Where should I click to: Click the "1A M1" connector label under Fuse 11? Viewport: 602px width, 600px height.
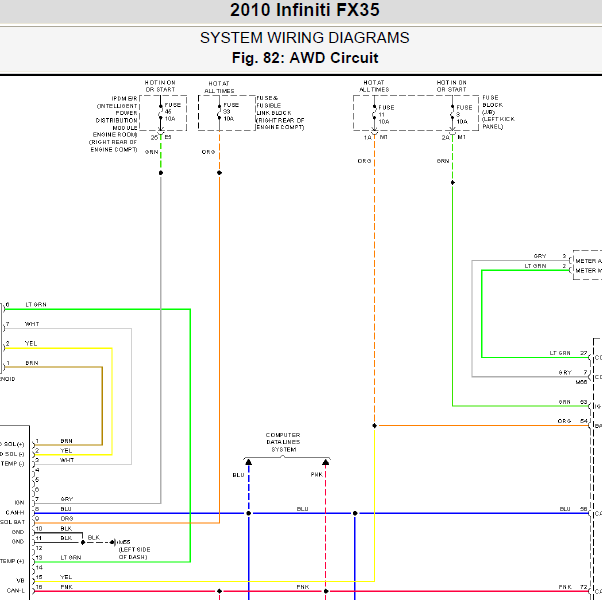[375, 137]
